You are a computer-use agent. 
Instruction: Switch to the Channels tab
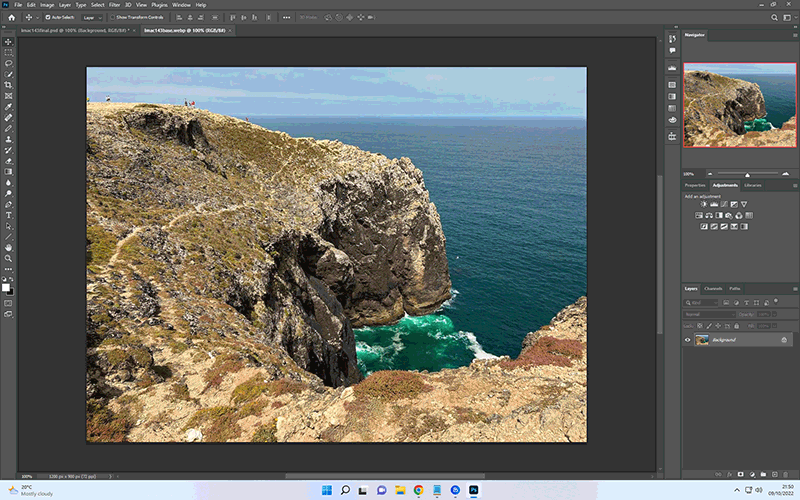point(713,289)
